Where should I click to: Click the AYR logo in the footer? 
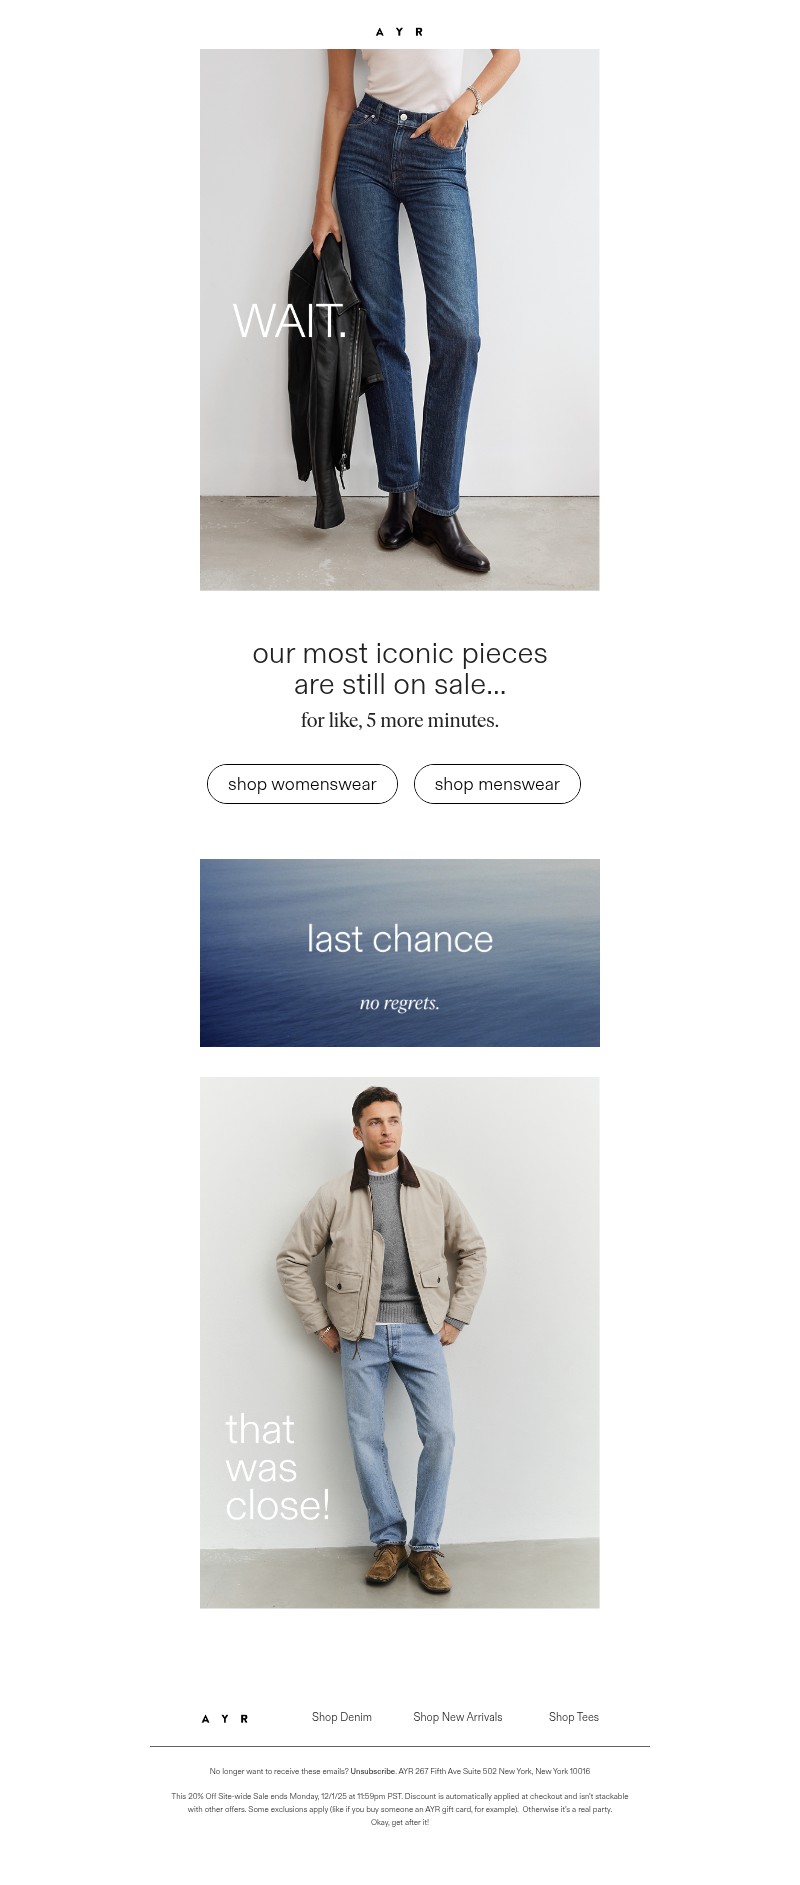click(225, 1718)
